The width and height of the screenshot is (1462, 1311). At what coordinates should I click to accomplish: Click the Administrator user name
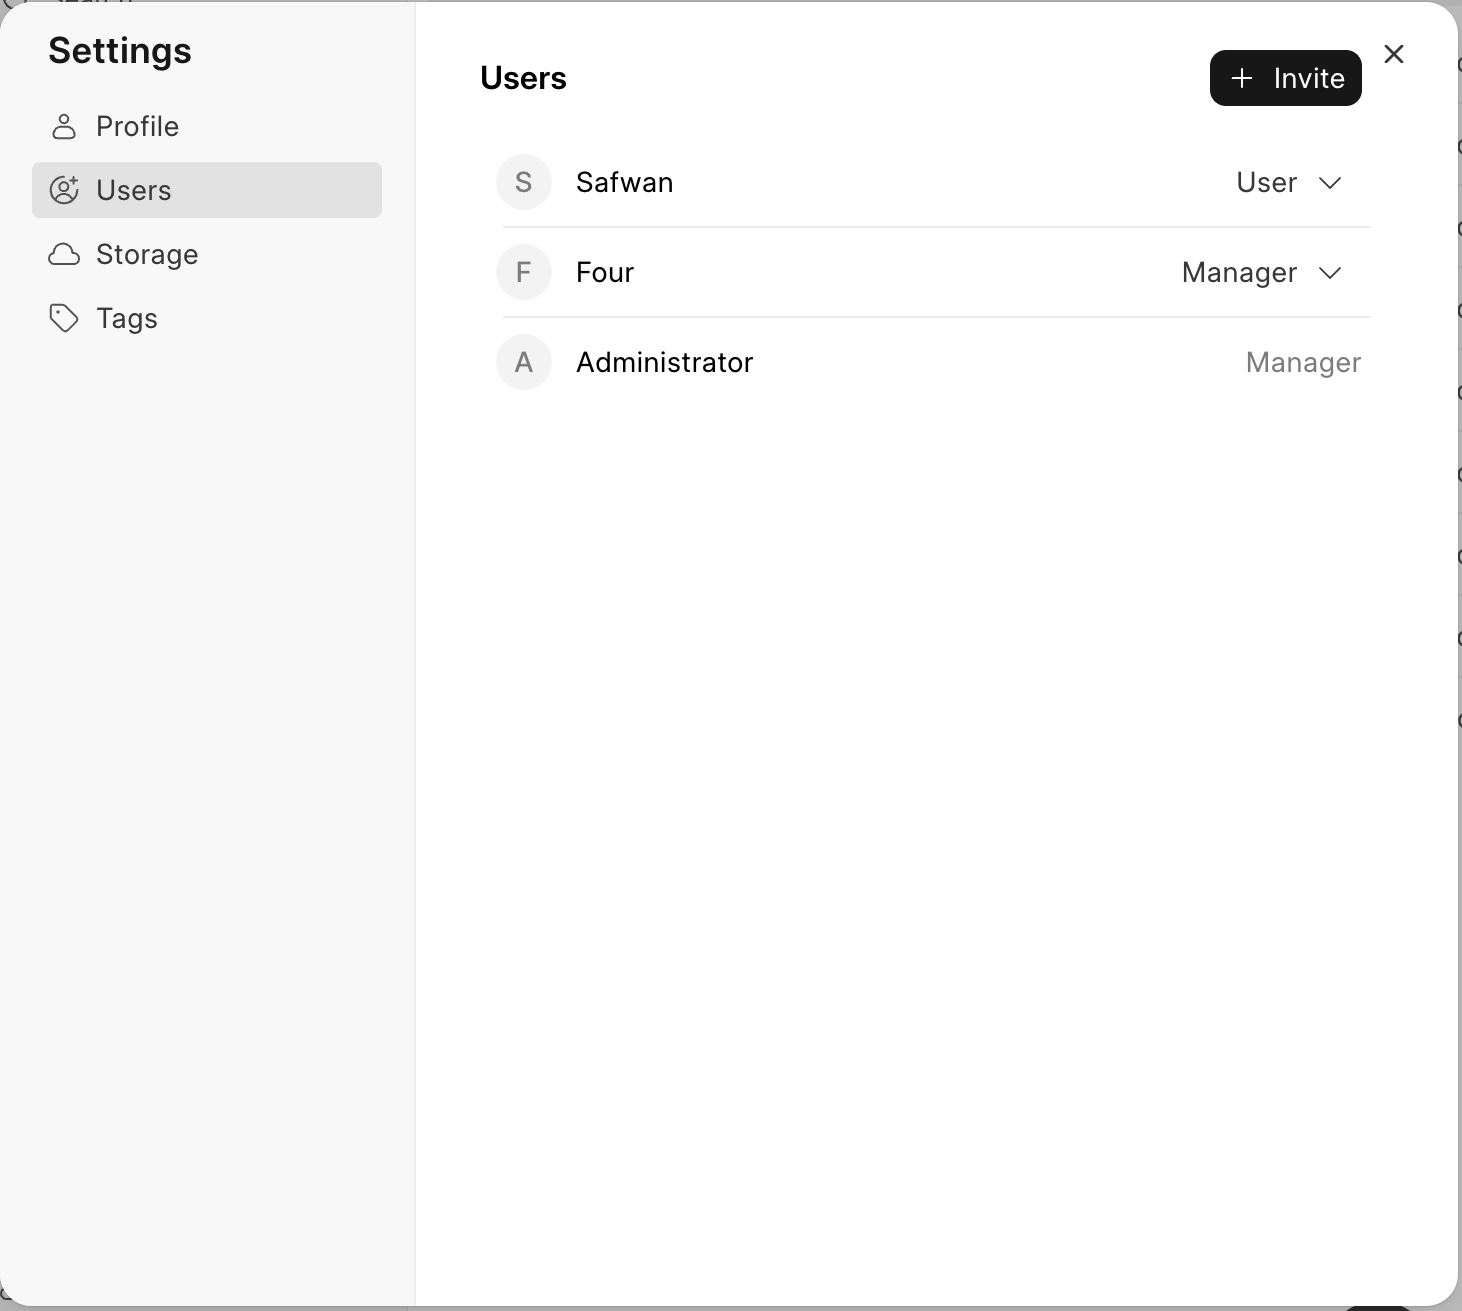pyautogui.click(x=664, y=362)
